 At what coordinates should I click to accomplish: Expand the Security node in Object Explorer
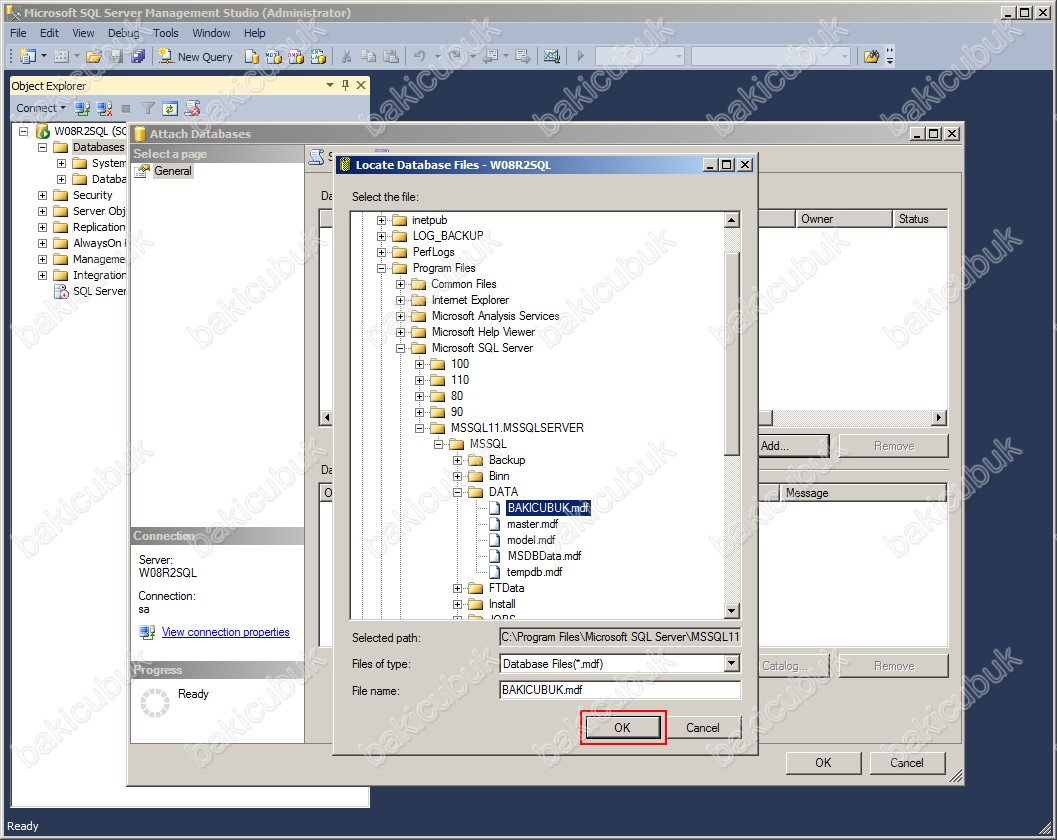click(42, 196)
